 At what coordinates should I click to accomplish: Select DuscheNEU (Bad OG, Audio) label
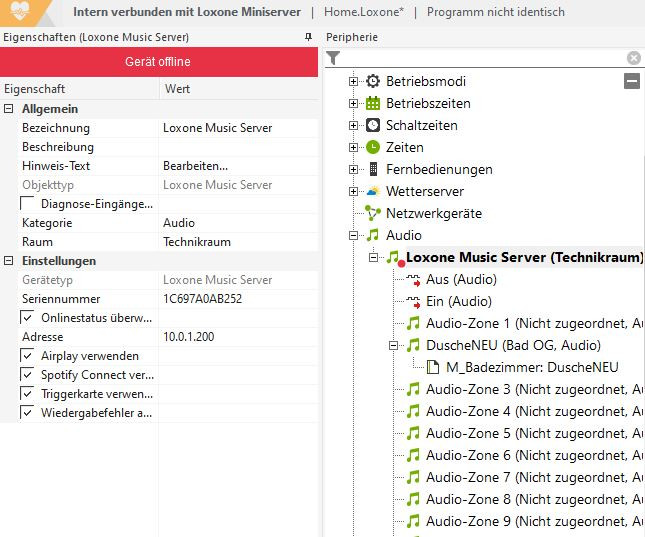513,345
